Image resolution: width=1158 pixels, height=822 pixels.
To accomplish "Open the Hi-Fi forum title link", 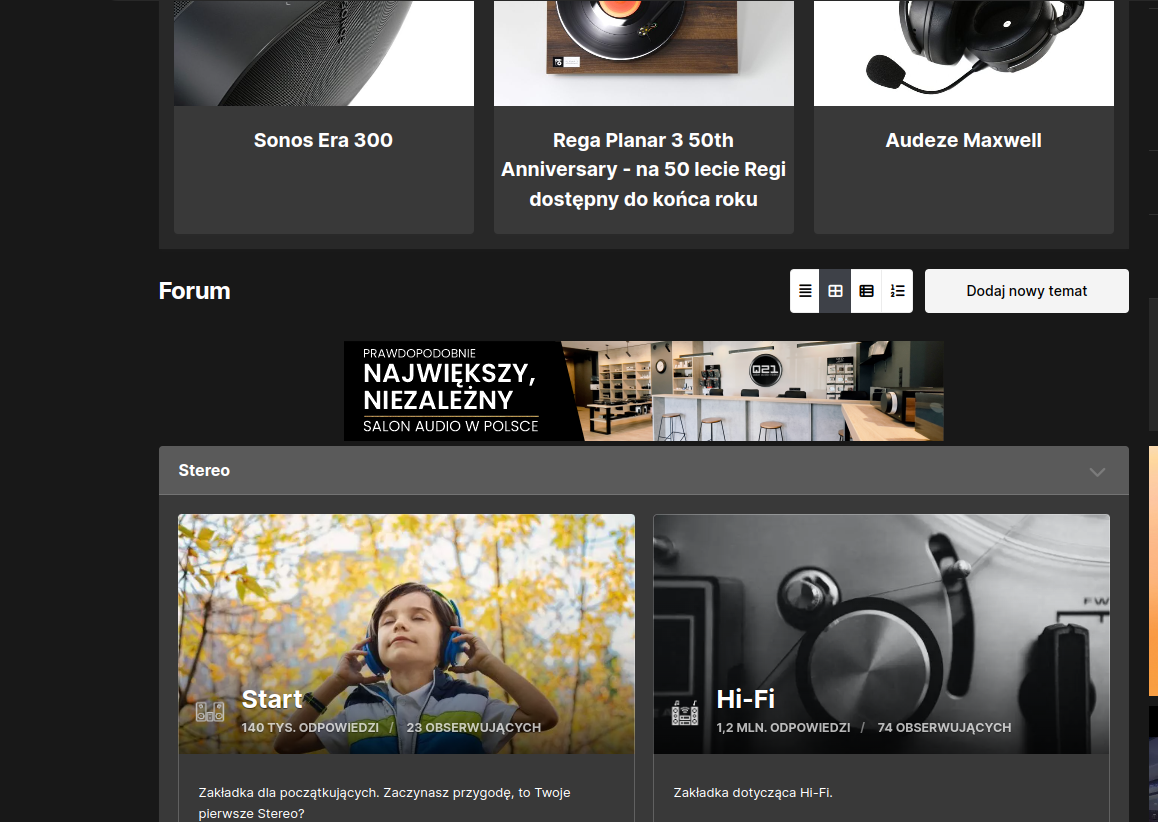I will [x=746, y=699].
